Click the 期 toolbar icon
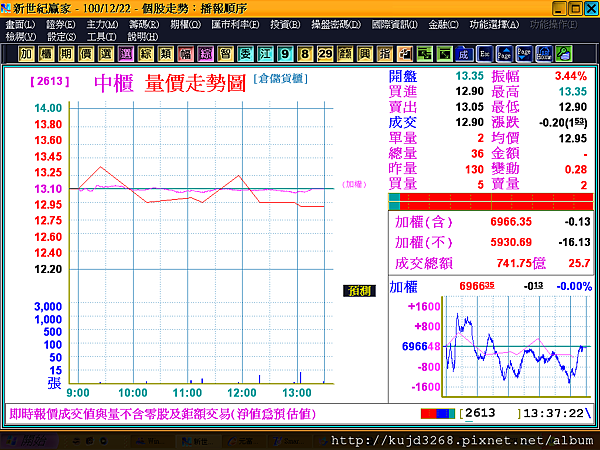Viewport: 600px width, 450px height. tap(66, 54)
